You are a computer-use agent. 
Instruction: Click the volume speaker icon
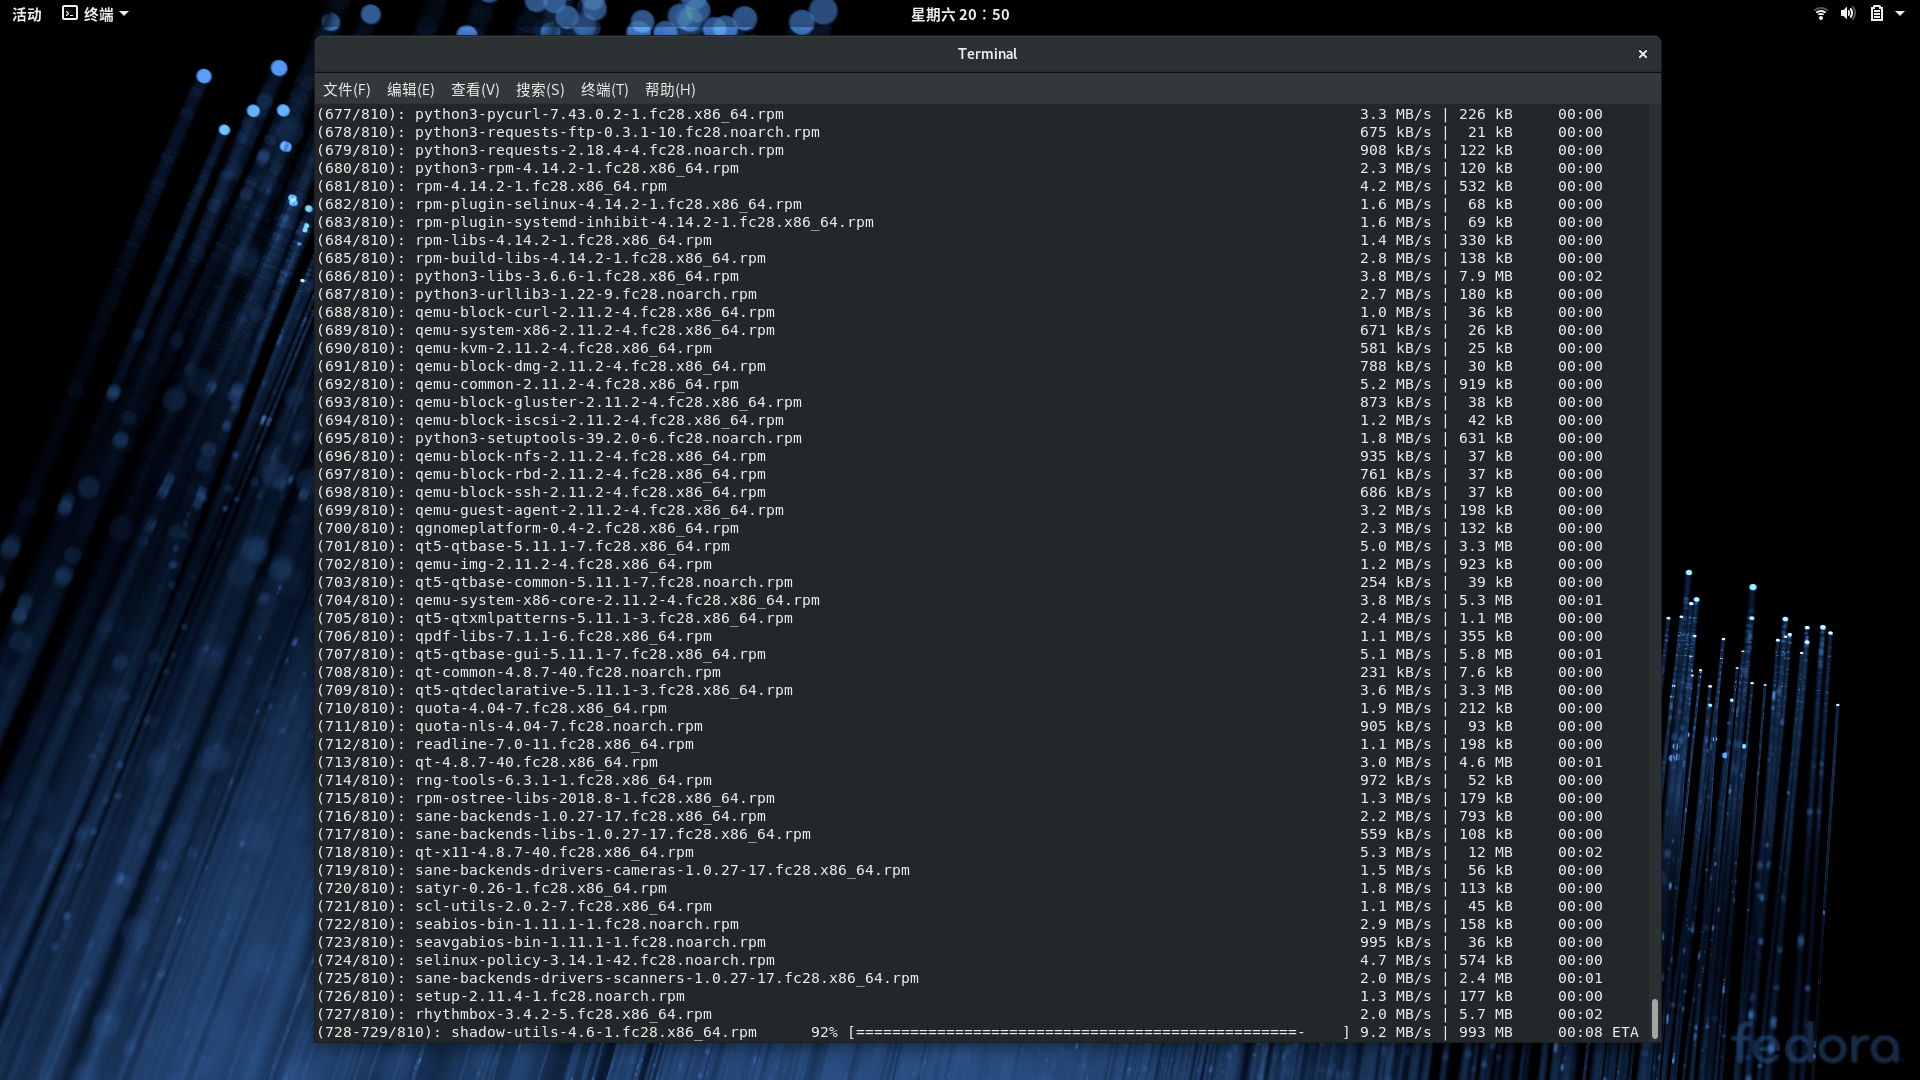(1847, 14)
